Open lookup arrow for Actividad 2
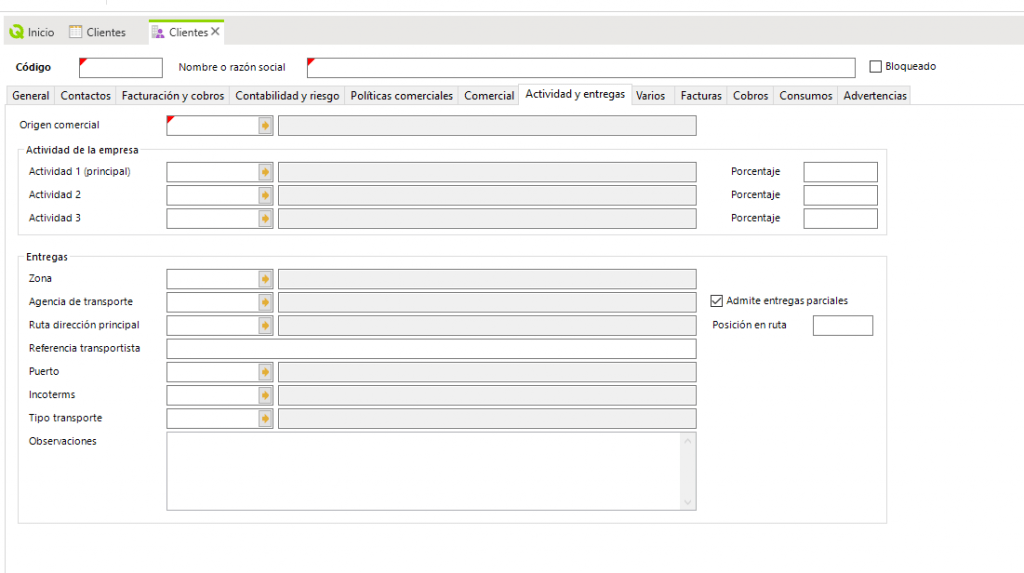Screen dimensions: 1024x573 [265, 195]
